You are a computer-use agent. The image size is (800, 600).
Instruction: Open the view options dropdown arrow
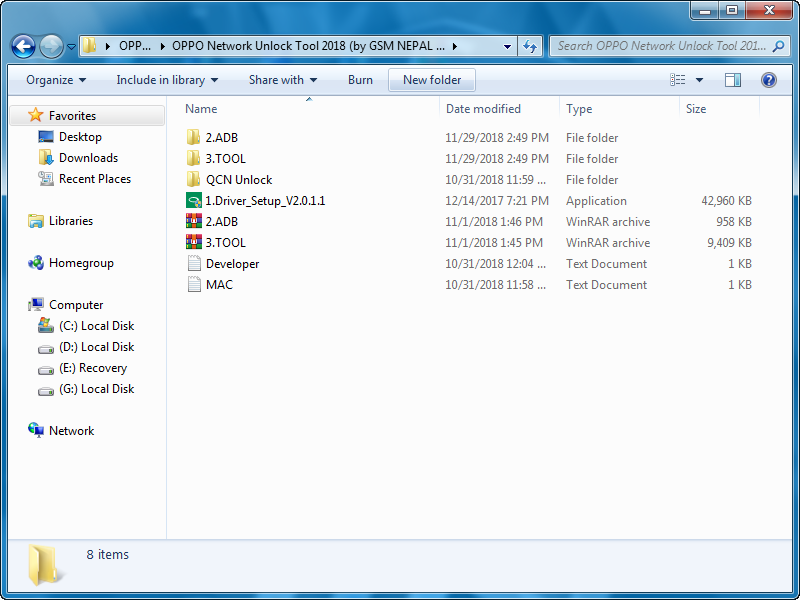click(699, 80)
